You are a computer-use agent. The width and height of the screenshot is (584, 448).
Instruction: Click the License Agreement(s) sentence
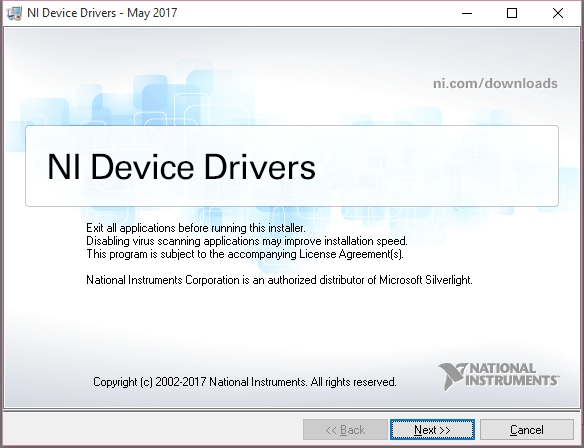tap(245, 254)
